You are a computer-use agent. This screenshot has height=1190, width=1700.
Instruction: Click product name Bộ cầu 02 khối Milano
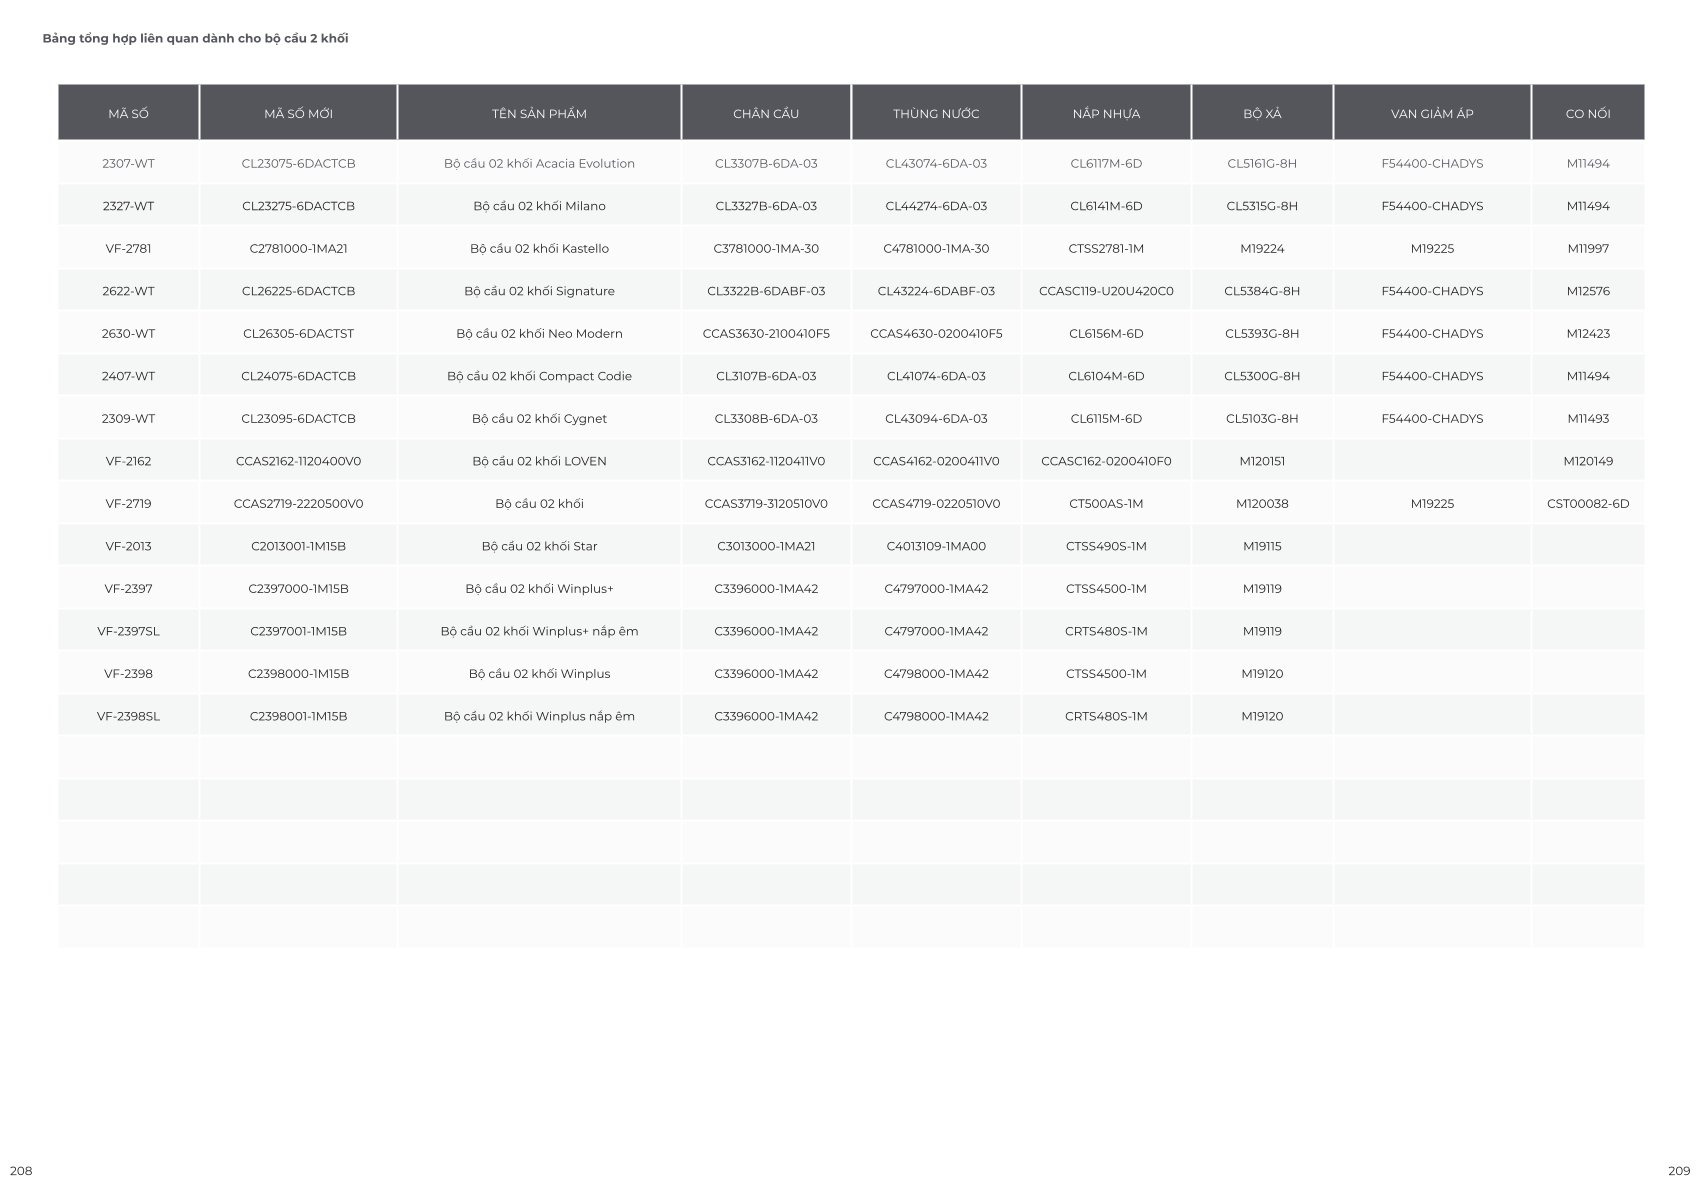539,206
